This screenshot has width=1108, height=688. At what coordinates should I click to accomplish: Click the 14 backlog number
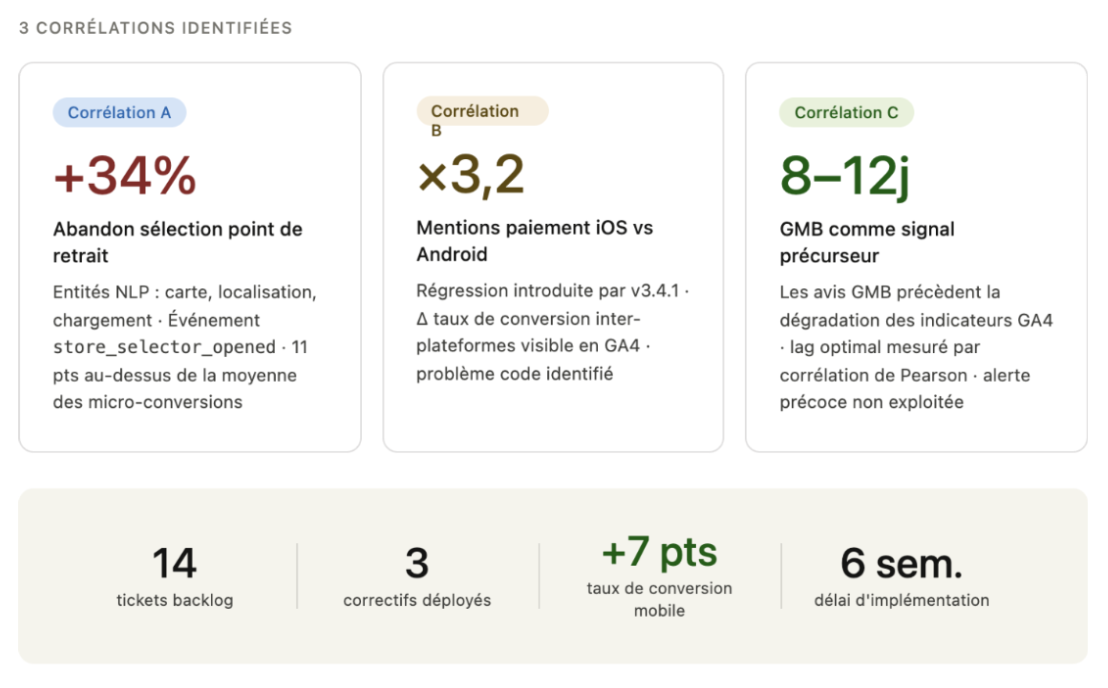tap(174, 564)
